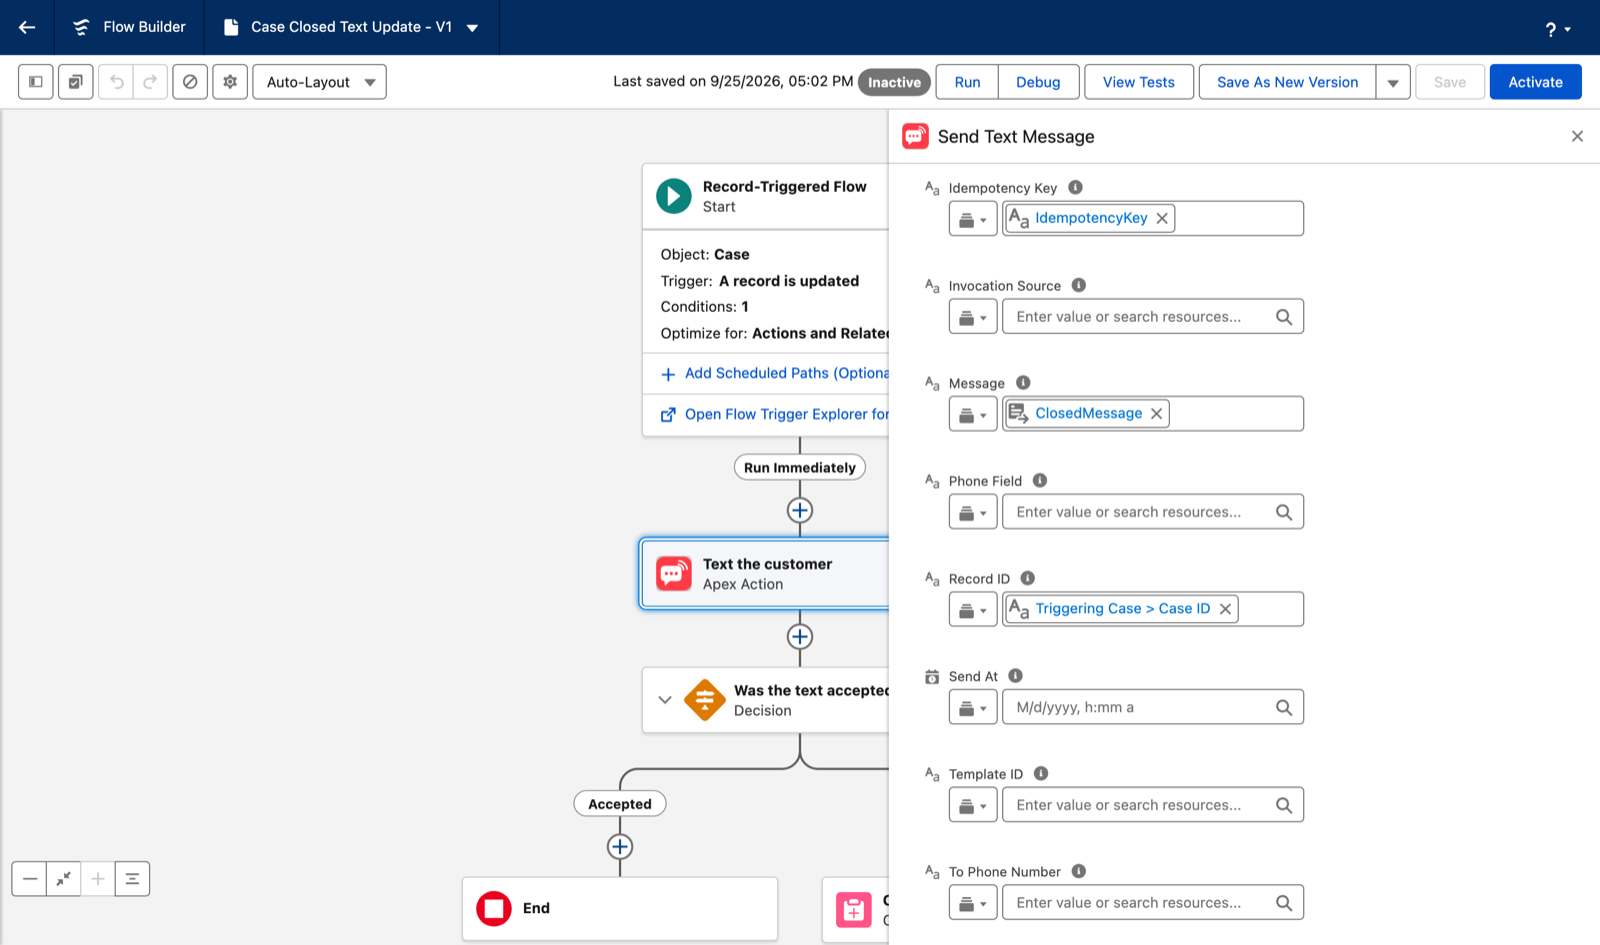Select the End element
The image size is (1600, 945).
[x=620, y=908]
